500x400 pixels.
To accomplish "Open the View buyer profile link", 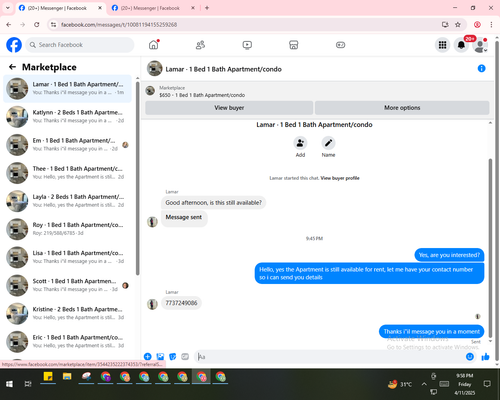I will [x=340, y=178].
